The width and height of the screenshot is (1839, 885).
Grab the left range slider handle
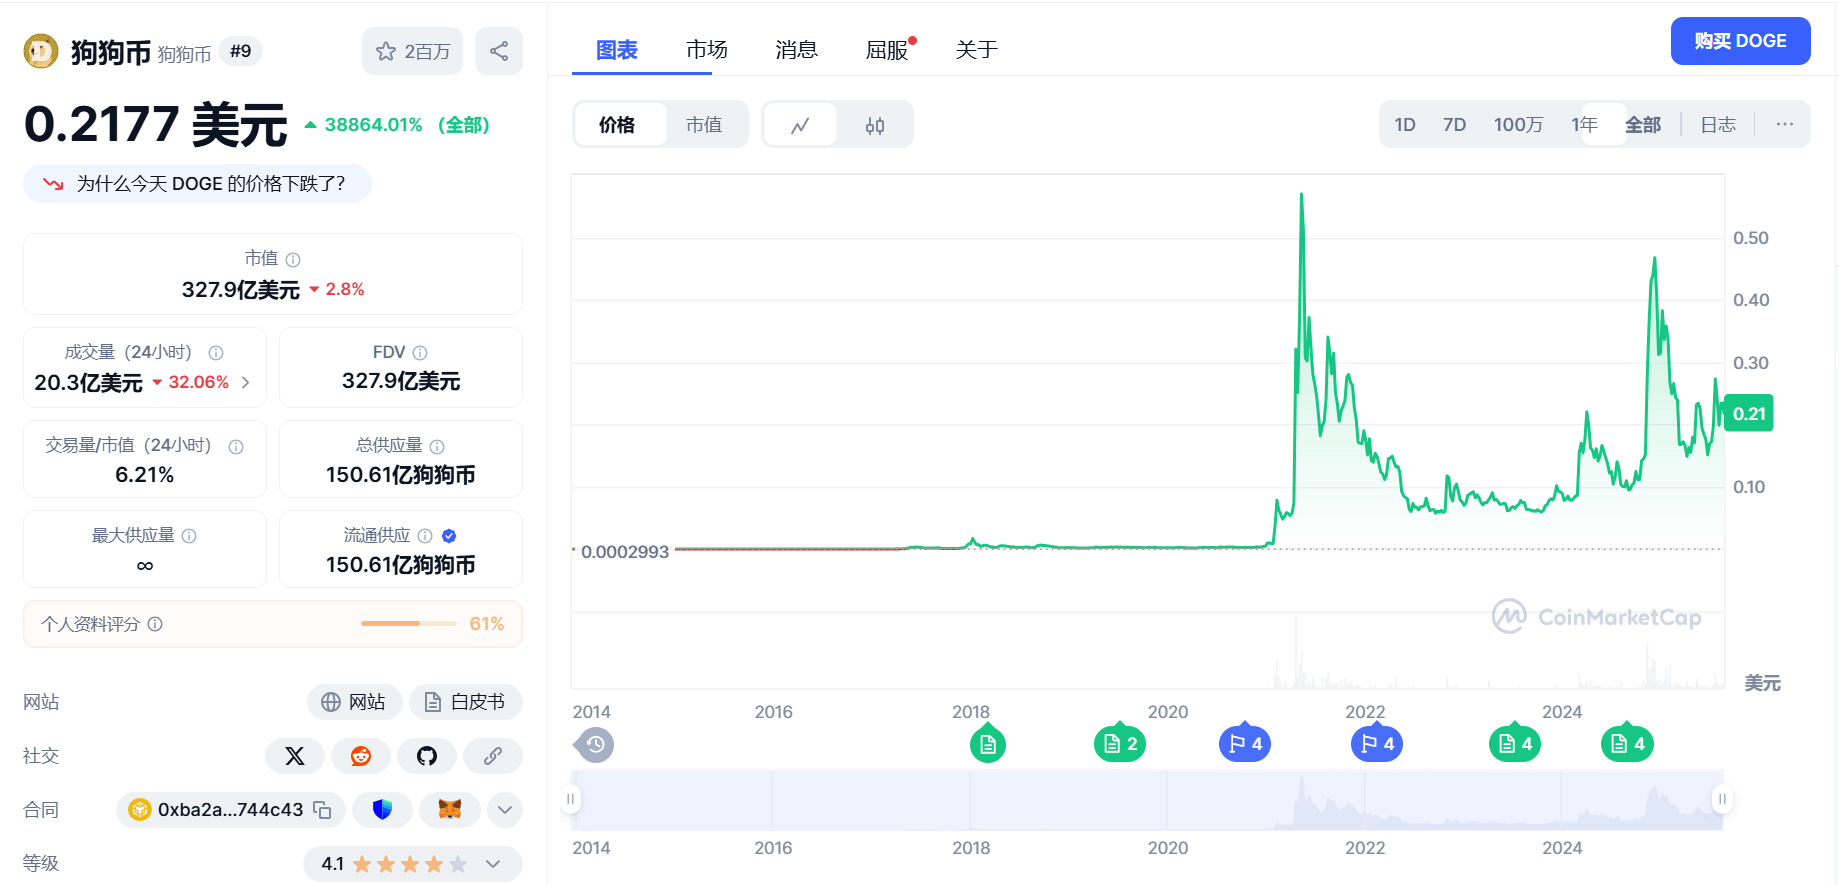pos(571,799)
